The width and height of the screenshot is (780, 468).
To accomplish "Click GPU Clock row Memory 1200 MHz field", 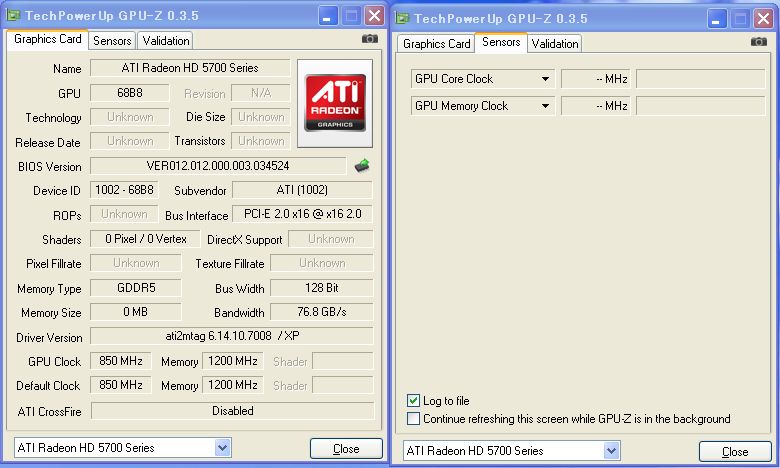I will [233, 361].
